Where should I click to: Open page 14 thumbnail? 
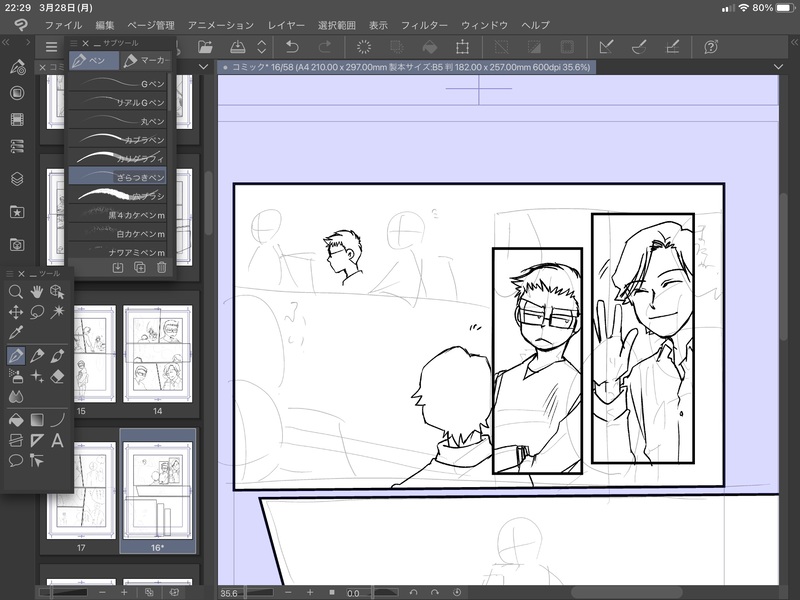(x=158, y=354)
